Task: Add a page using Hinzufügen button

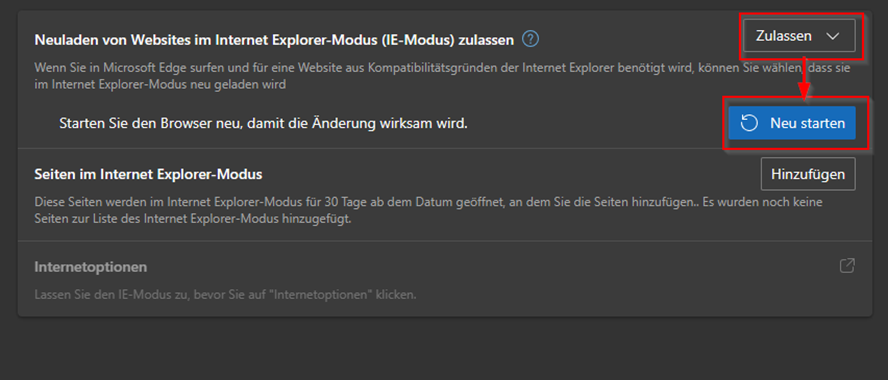Action: (808, 174)
